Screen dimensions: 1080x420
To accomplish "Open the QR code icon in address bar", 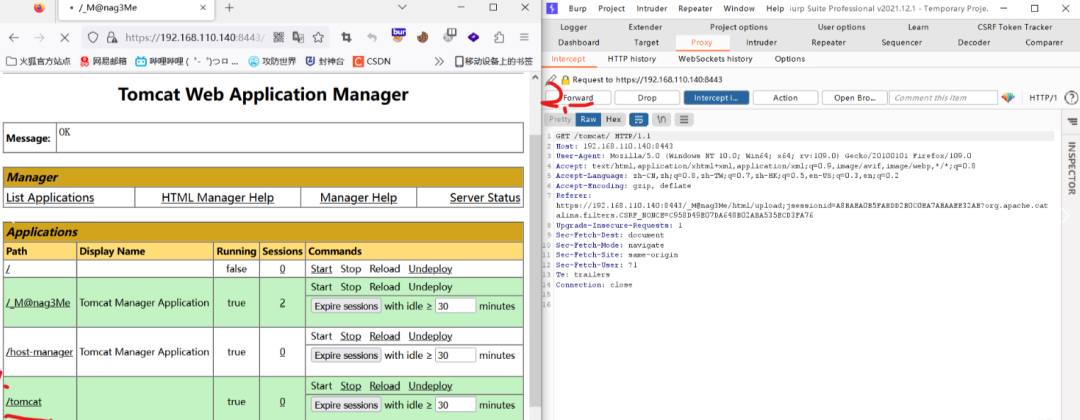I will [278, 37].
